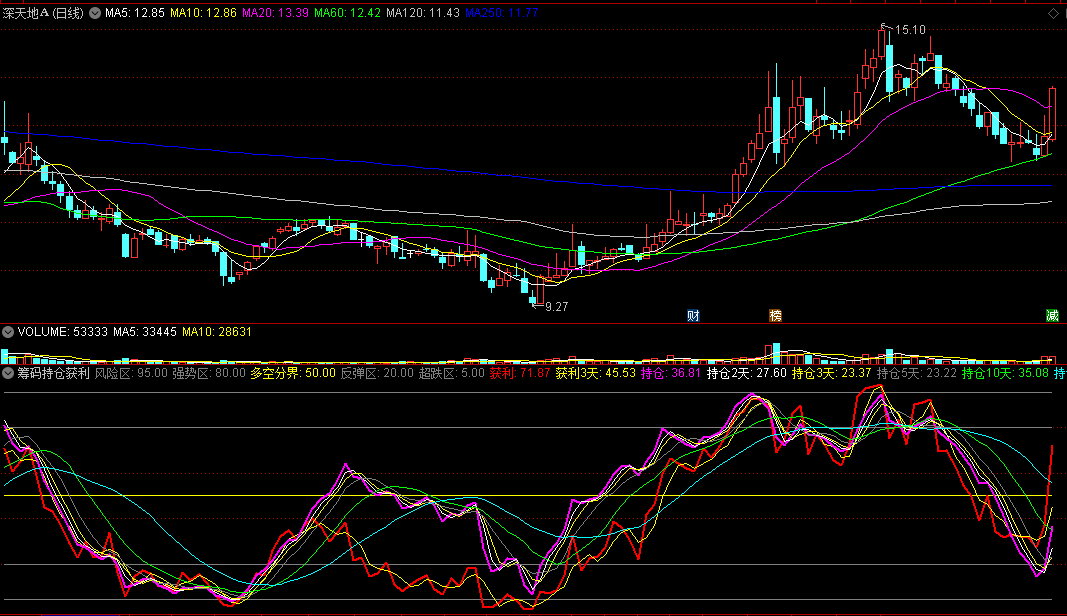Click the MA120: 11.43 label
The width and height of the screenshot is (1067, 616).
[423, 13]
